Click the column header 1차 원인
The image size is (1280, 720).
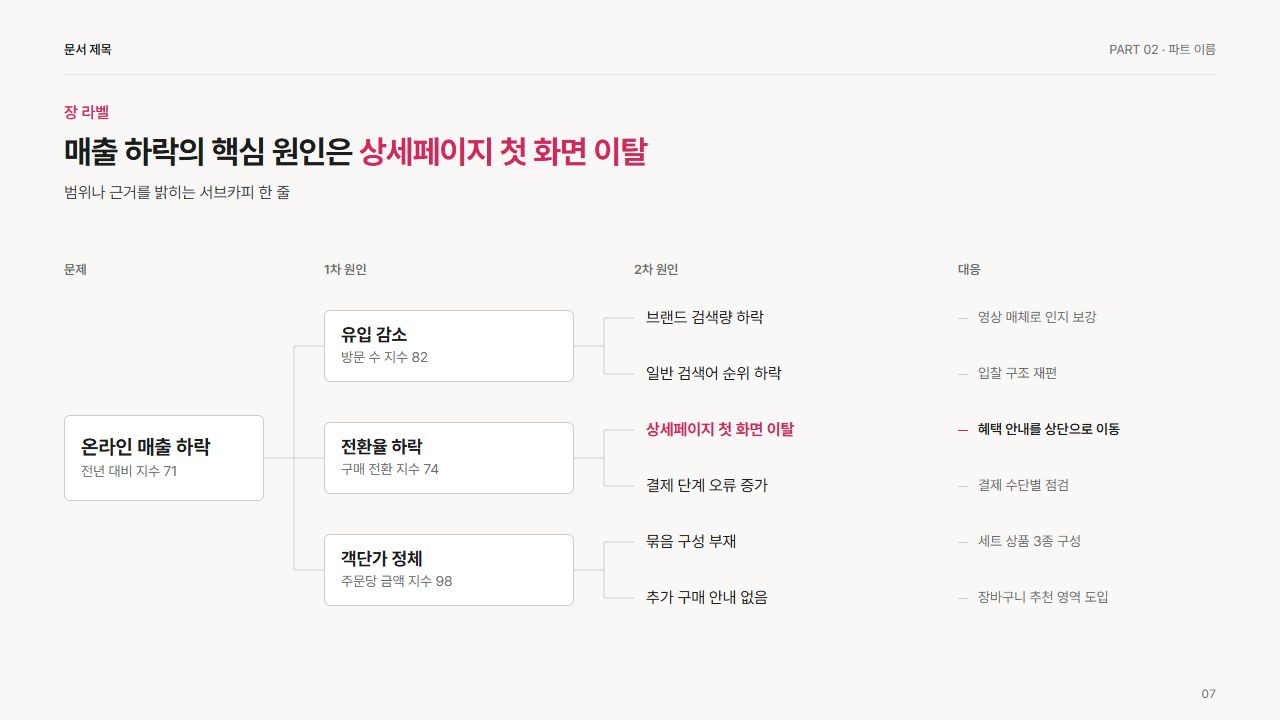click(x=345, y=269)
